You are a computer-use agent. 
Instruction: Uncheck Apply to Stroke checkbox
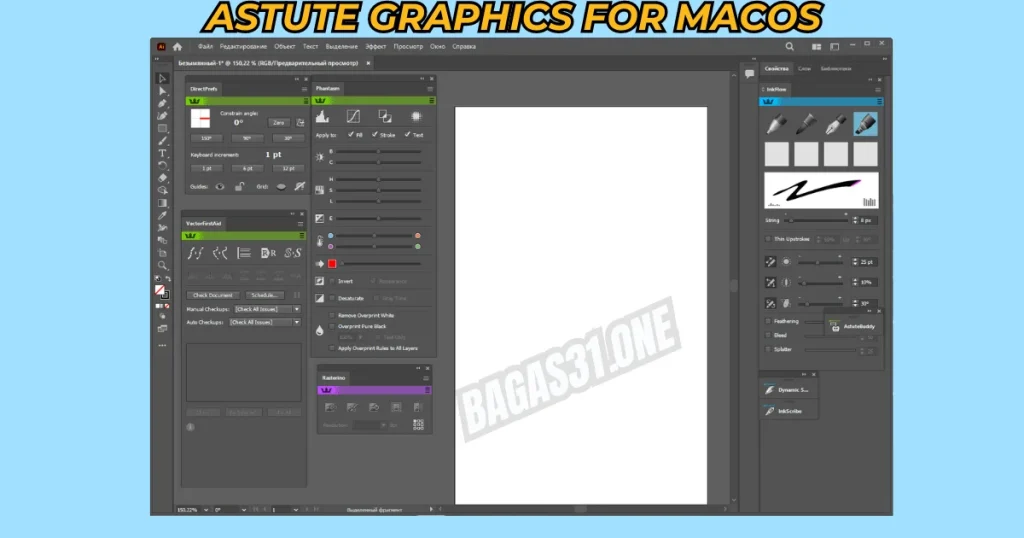375,134
